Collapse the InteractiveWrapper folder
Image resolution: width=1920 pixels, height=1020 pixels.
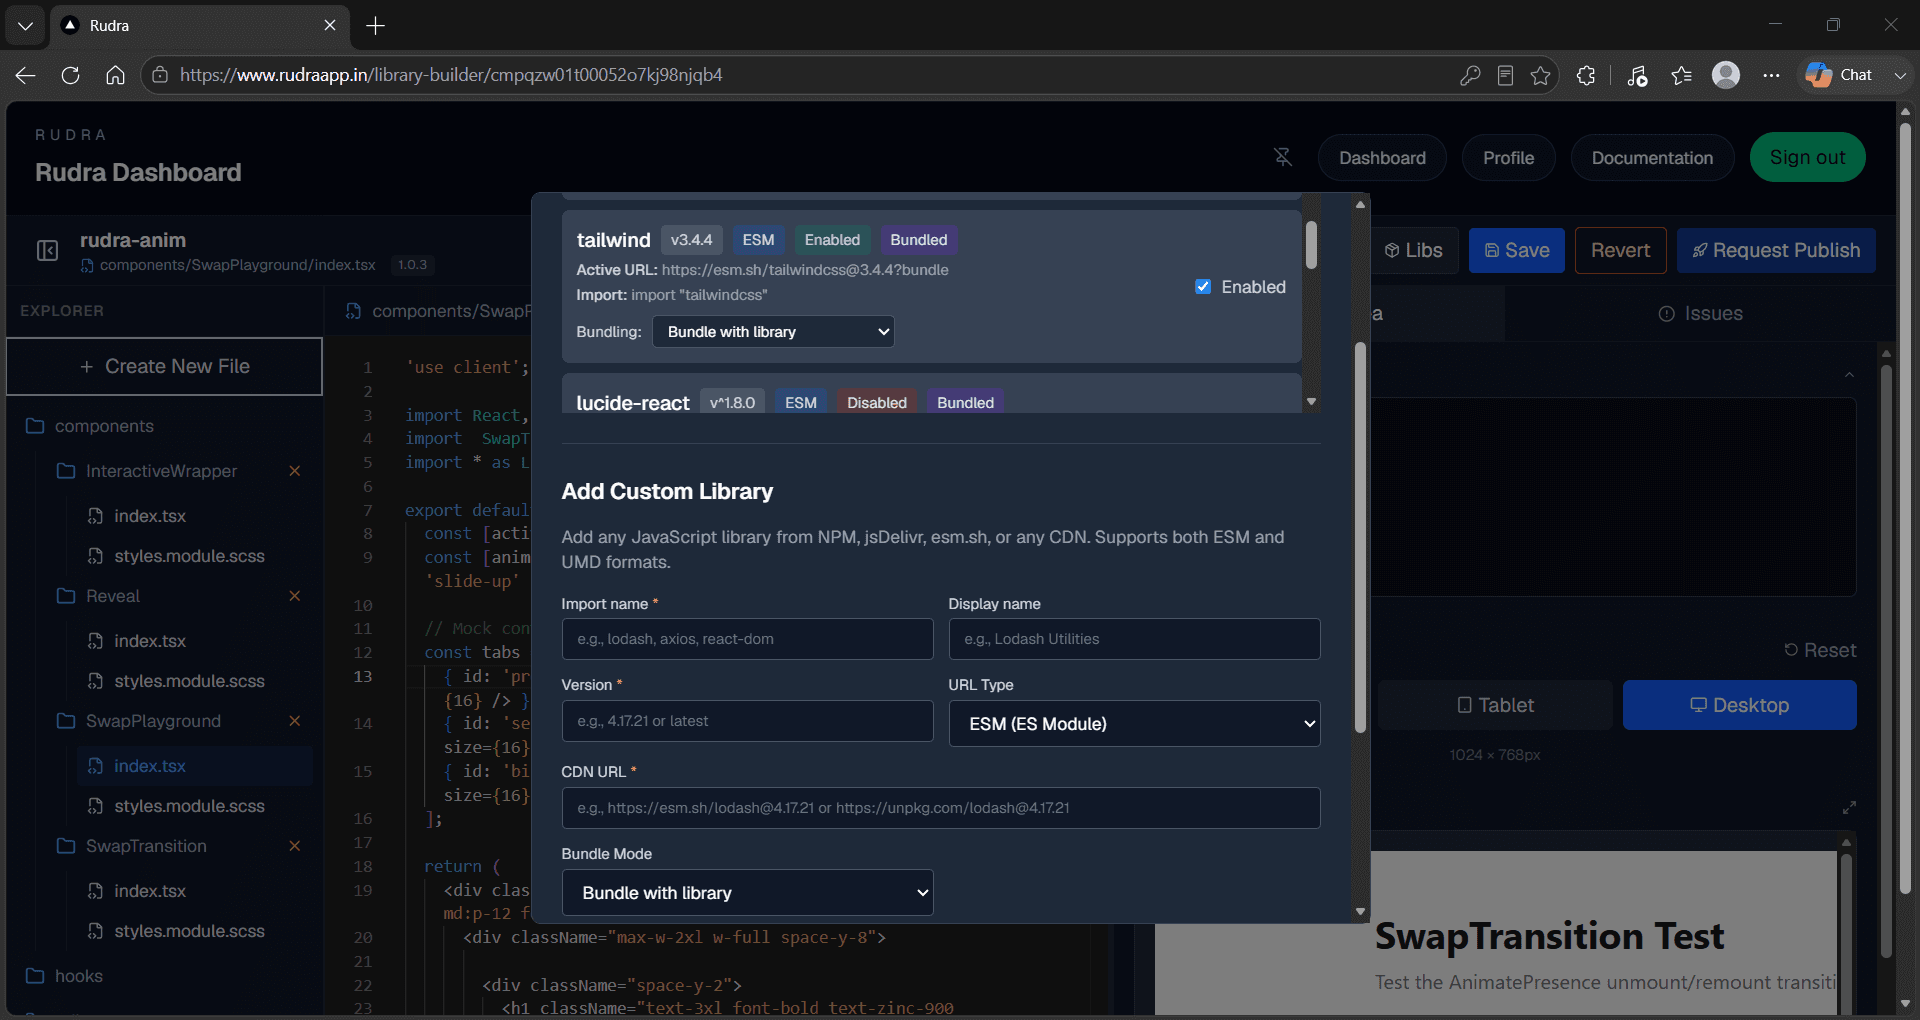[147, 471]
